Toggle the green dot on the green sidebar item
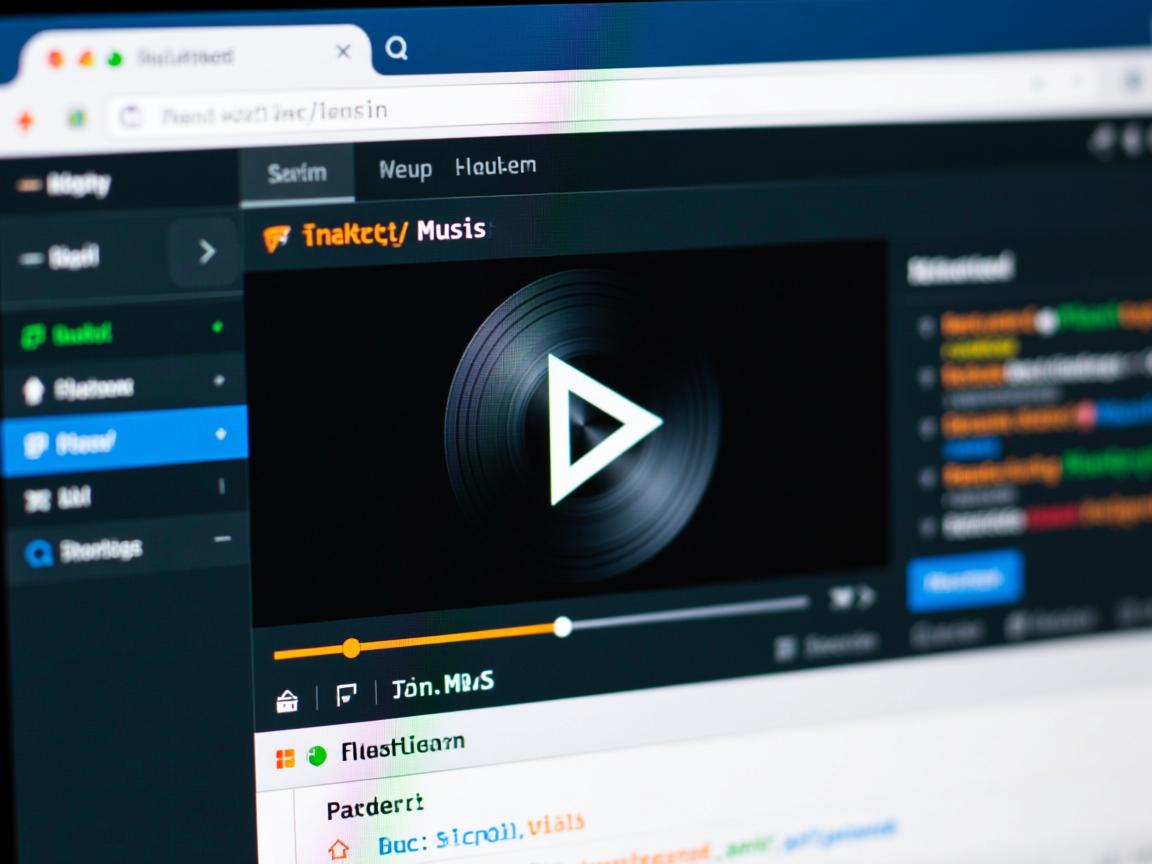Screen dimensions: 1152x864 coord(217,327)
